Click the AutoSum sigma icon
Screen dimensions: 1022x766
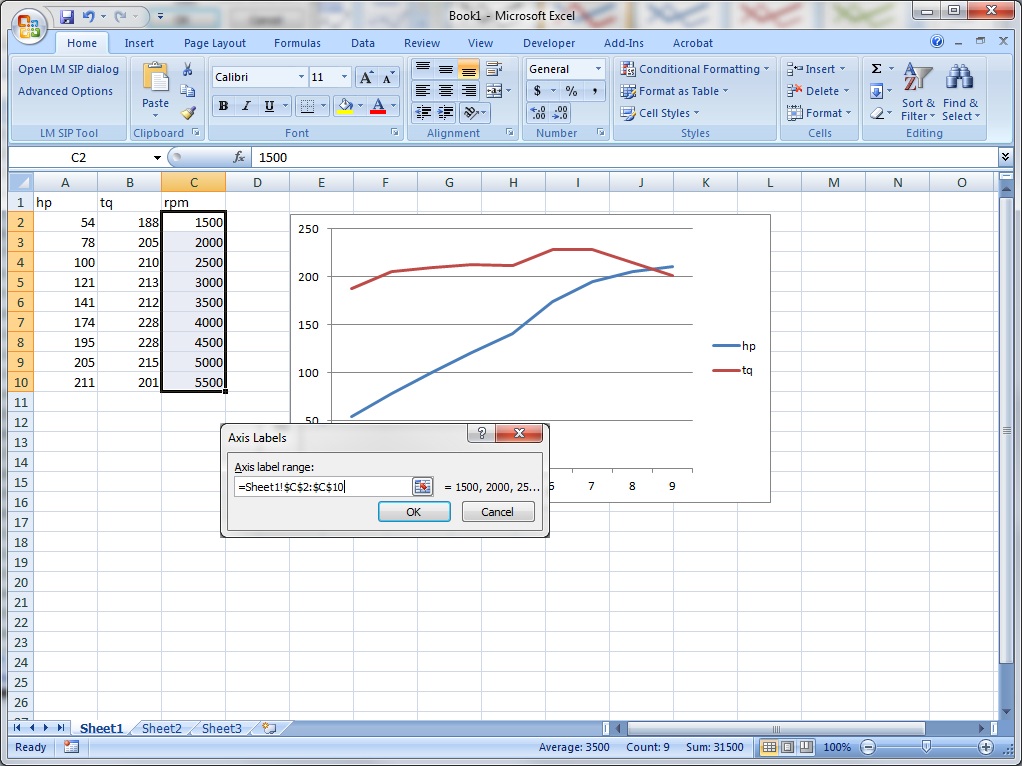click(876, 69)
